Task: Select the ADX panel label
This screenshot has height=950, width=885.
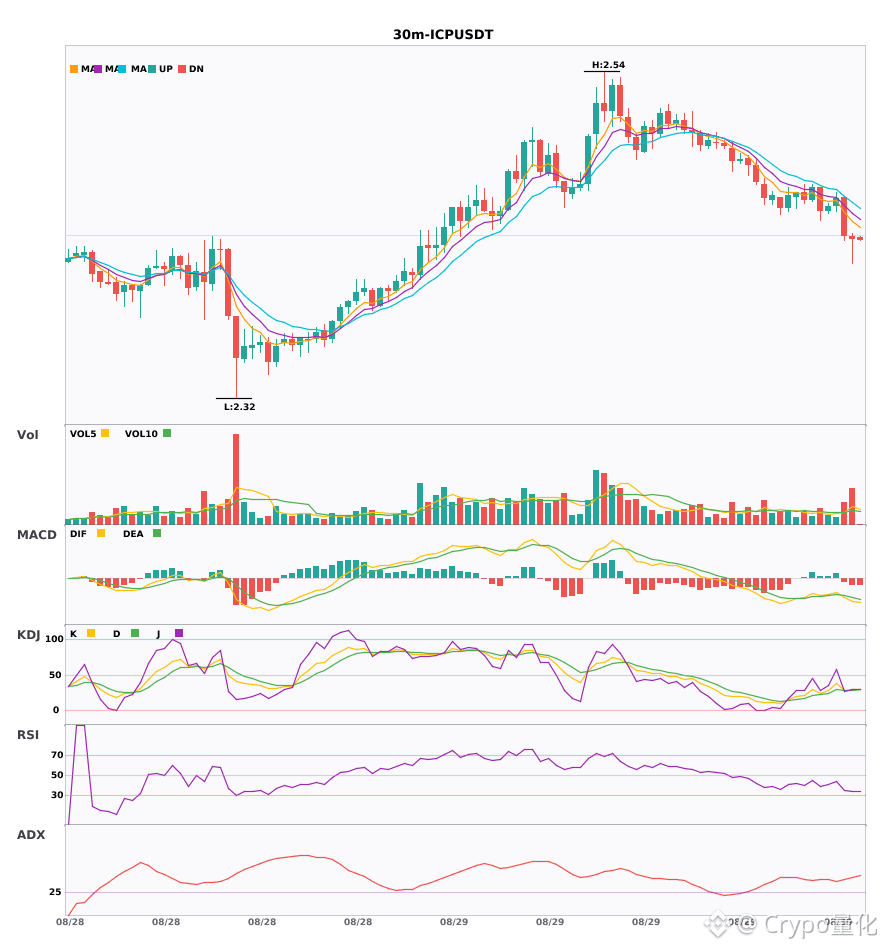Action: tap(31, 835)
